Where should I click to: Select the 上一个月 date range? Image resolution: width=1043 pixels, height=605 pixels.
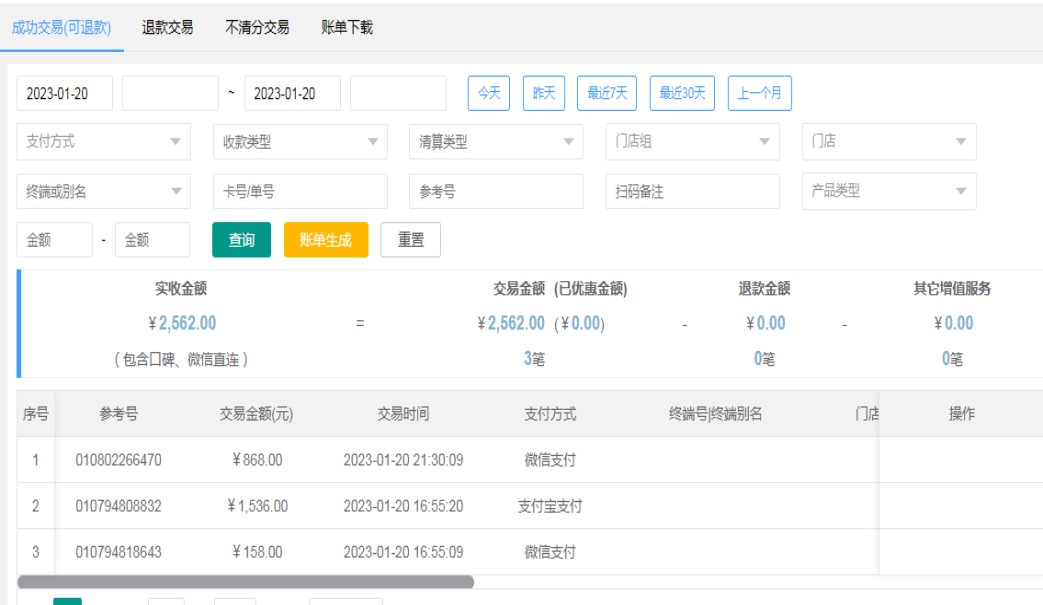click(x=760, y=93)
